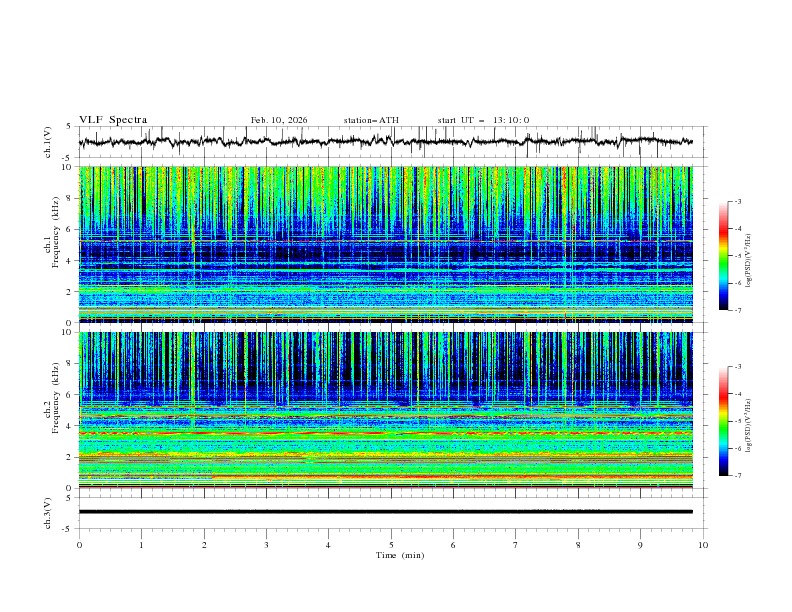Click the '10' tick on time axis
Viewport: 792px width, 612px height.
click(x=703, y=545)
